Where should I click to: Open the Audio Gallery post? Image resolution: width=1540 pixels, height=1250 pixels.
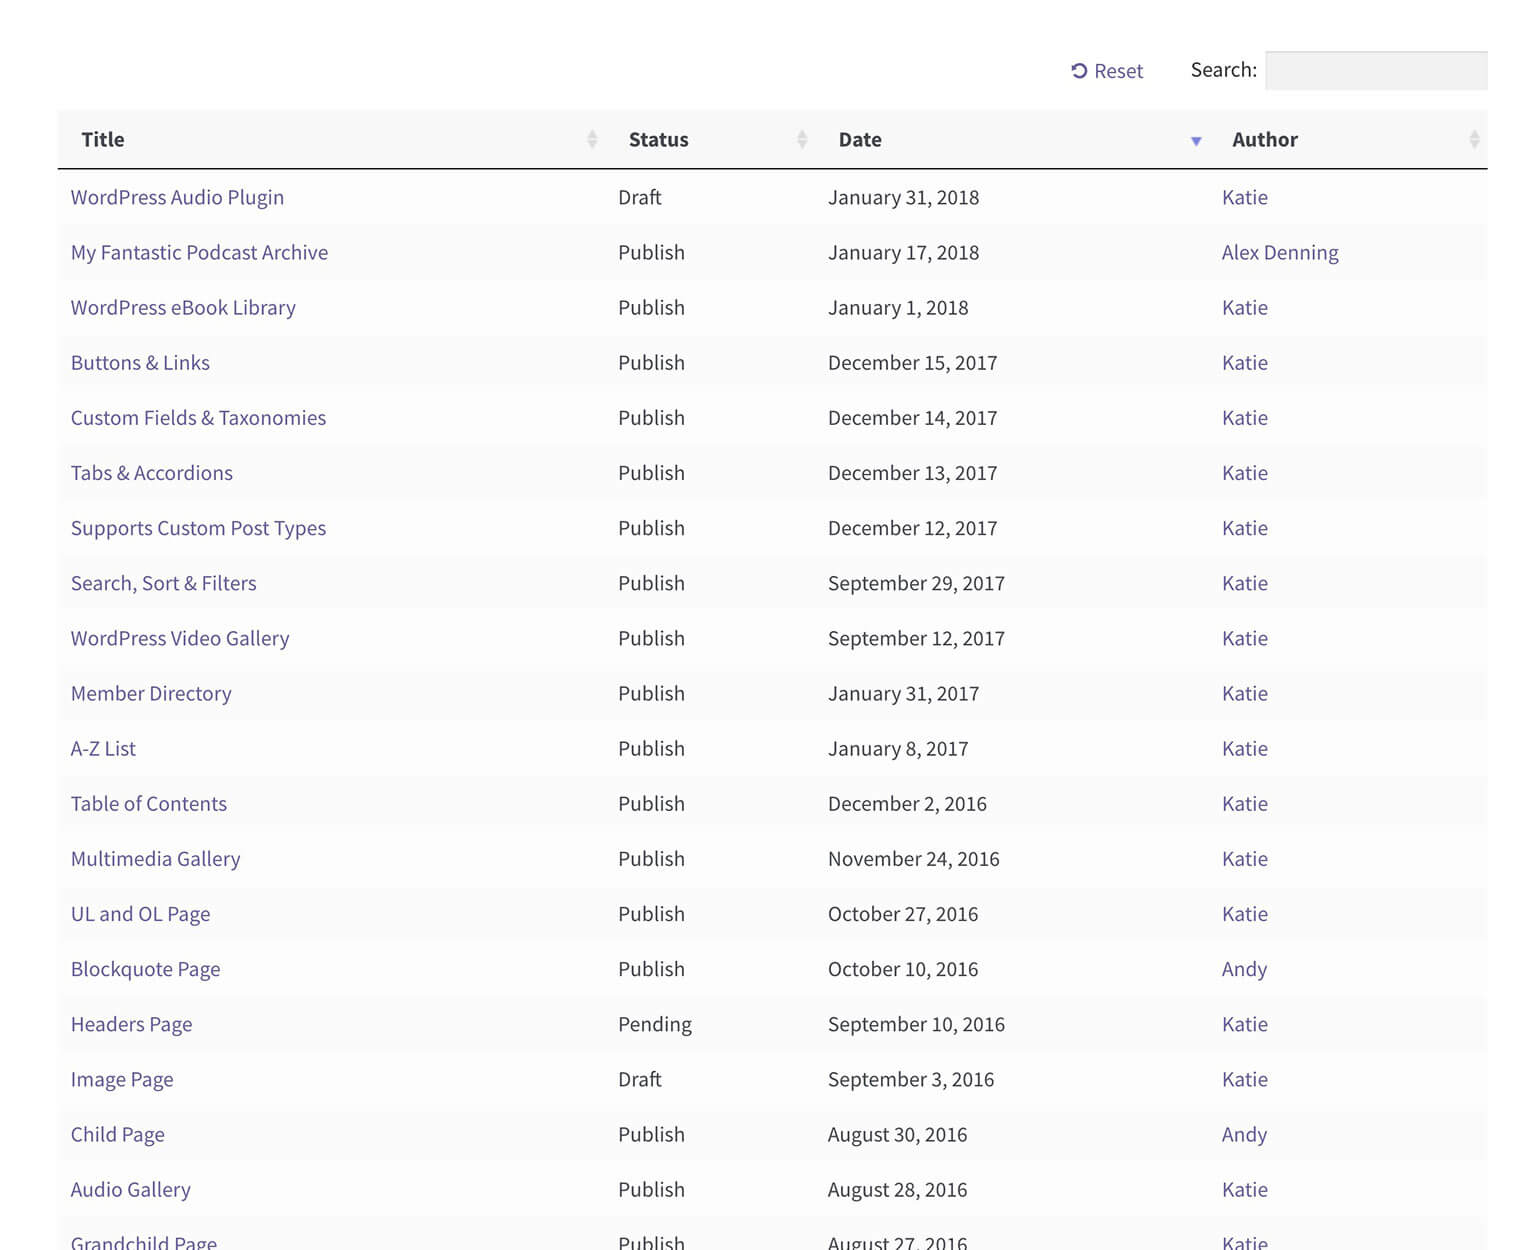130,1190
